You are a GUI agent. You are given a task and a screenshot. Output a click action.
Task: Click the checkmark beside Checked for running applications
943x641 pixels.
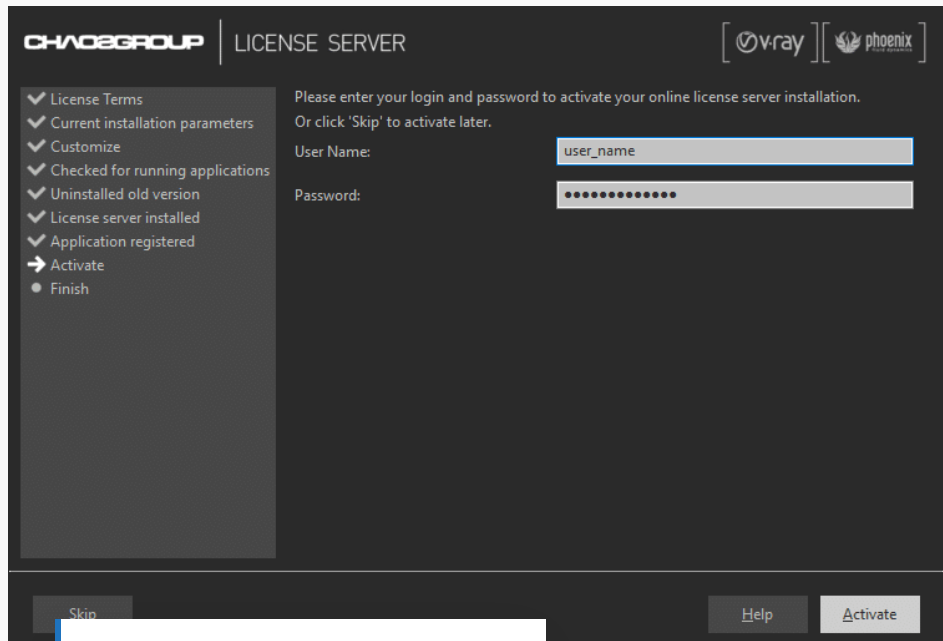pos(37,170)
